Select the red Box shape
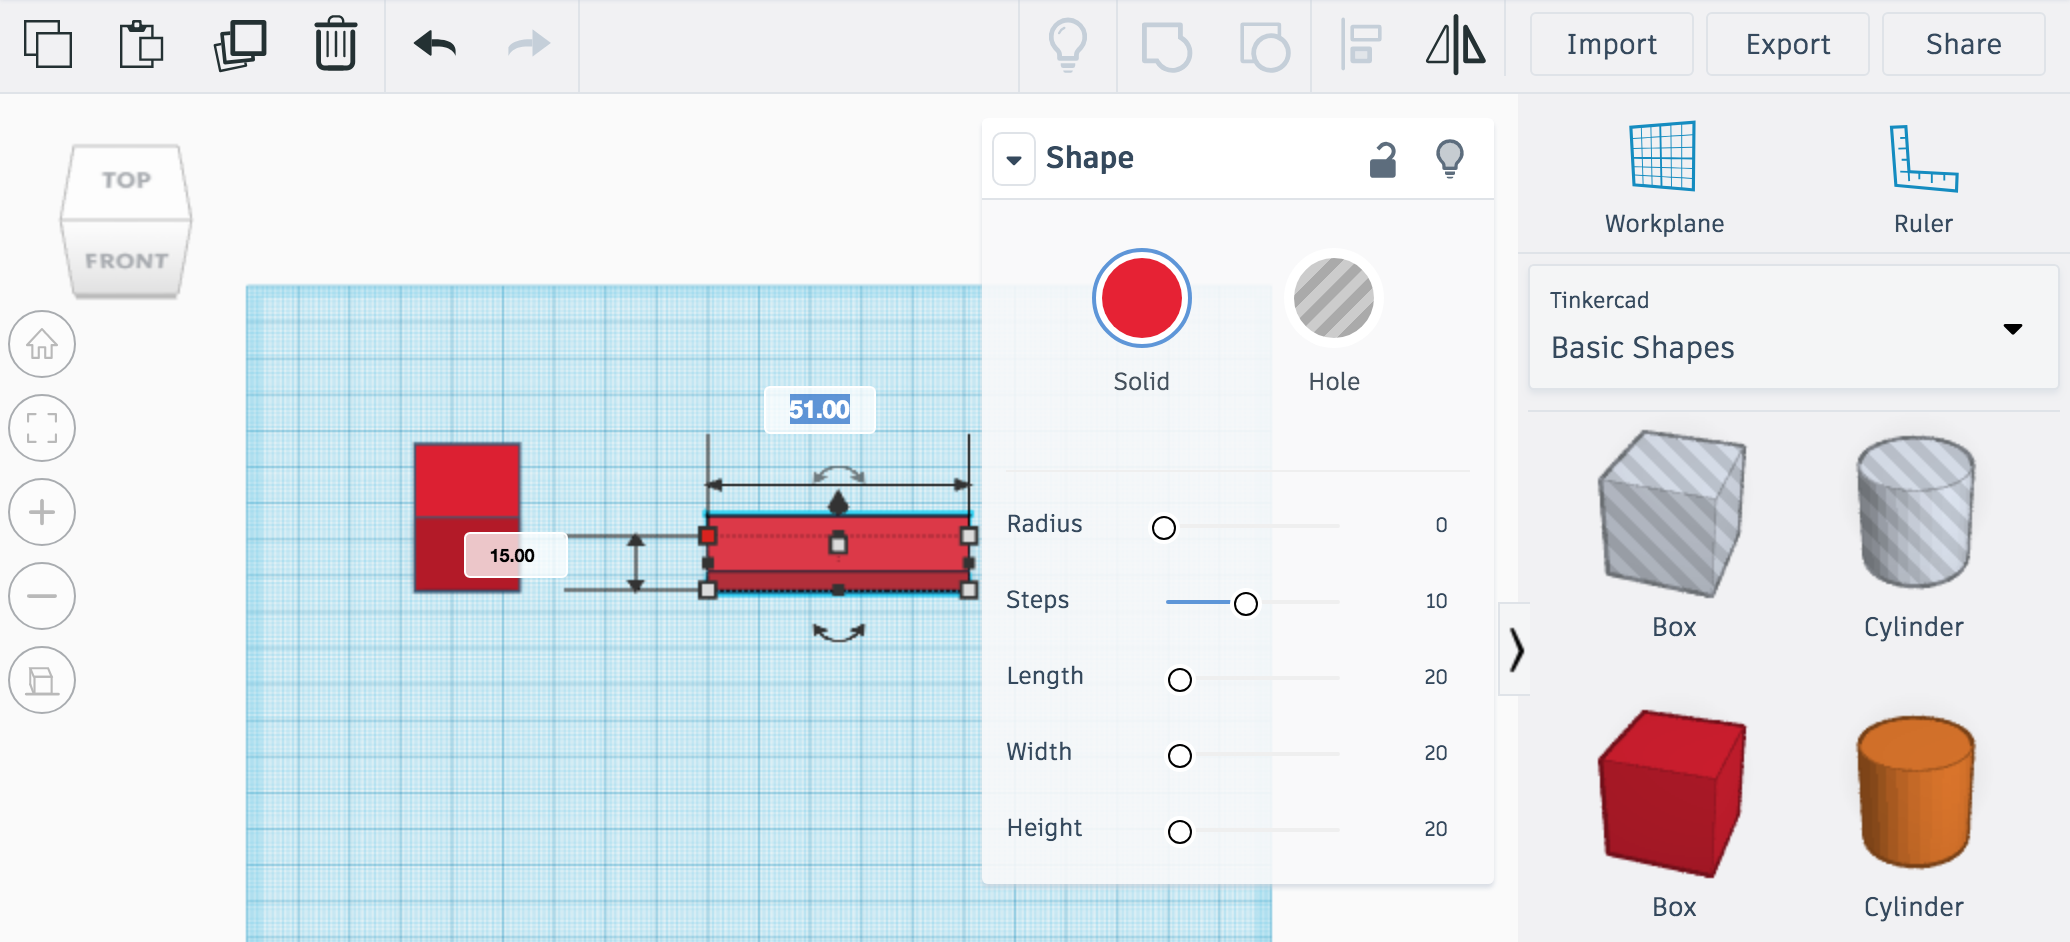This screenshot has height=942, width=2070. pos(1672,794)
